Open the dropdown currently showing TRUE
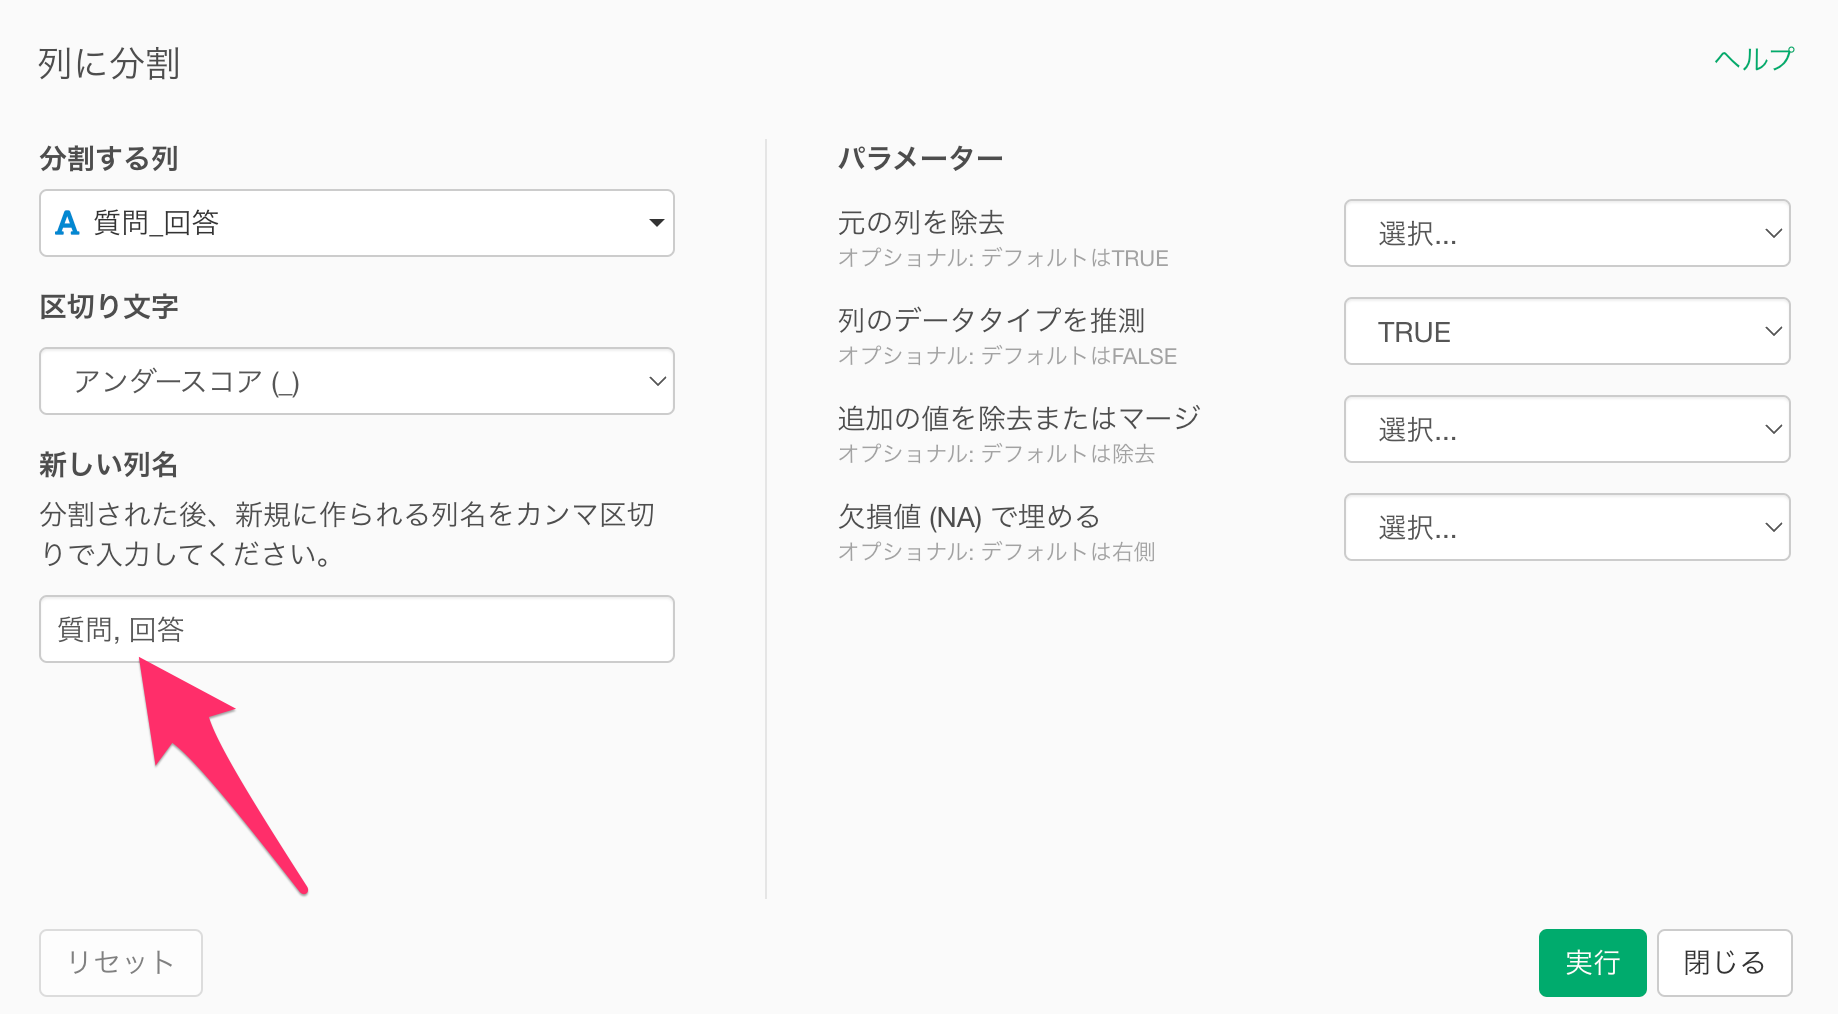This screenshot has height=1014, width=1838. (1566, 331)
